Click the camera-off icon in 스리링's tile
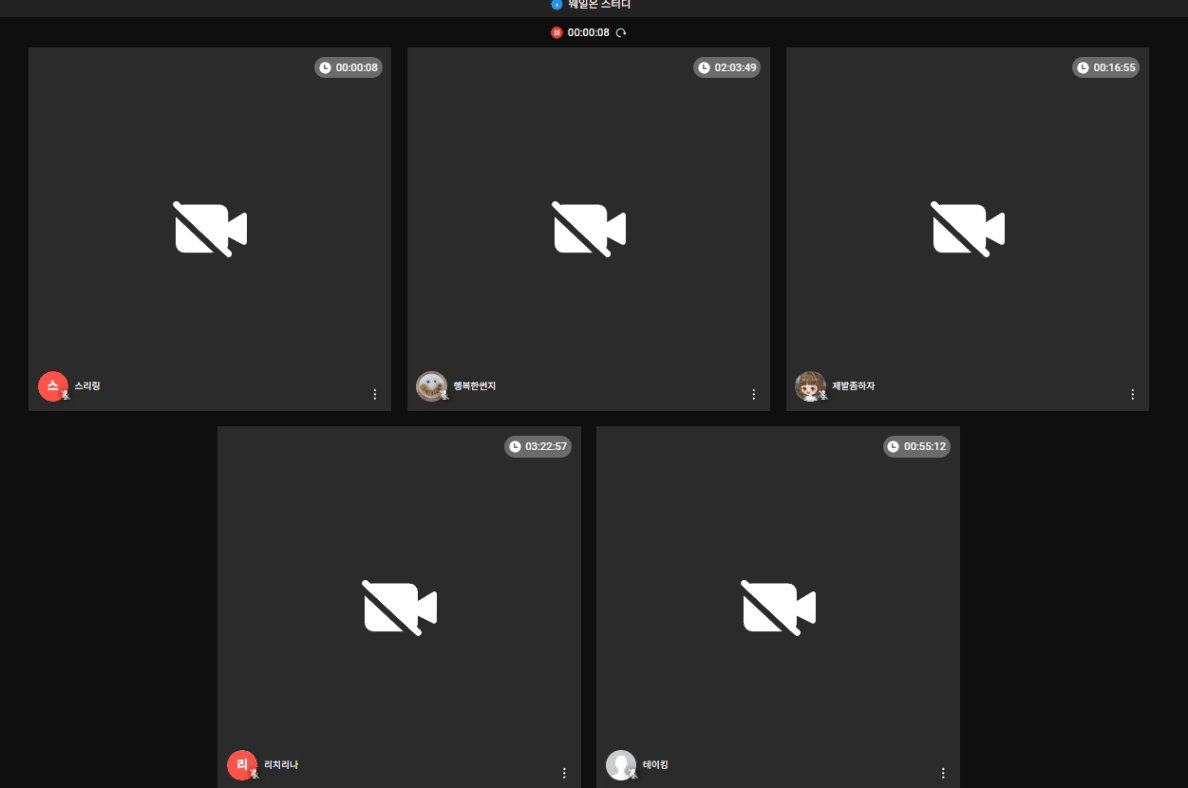The height and width of the screenshot is (788, 1188). point(211,230)
